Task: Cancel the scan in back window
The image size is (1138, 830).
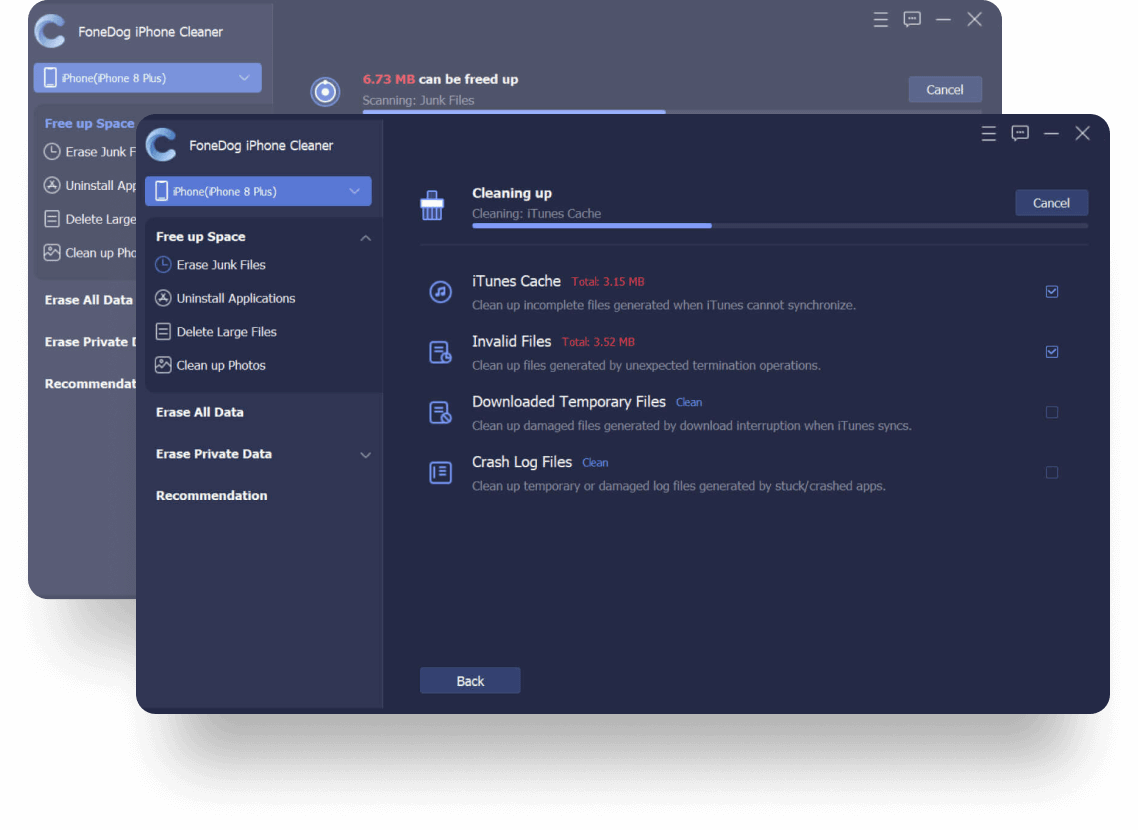Action: (944, 90)
